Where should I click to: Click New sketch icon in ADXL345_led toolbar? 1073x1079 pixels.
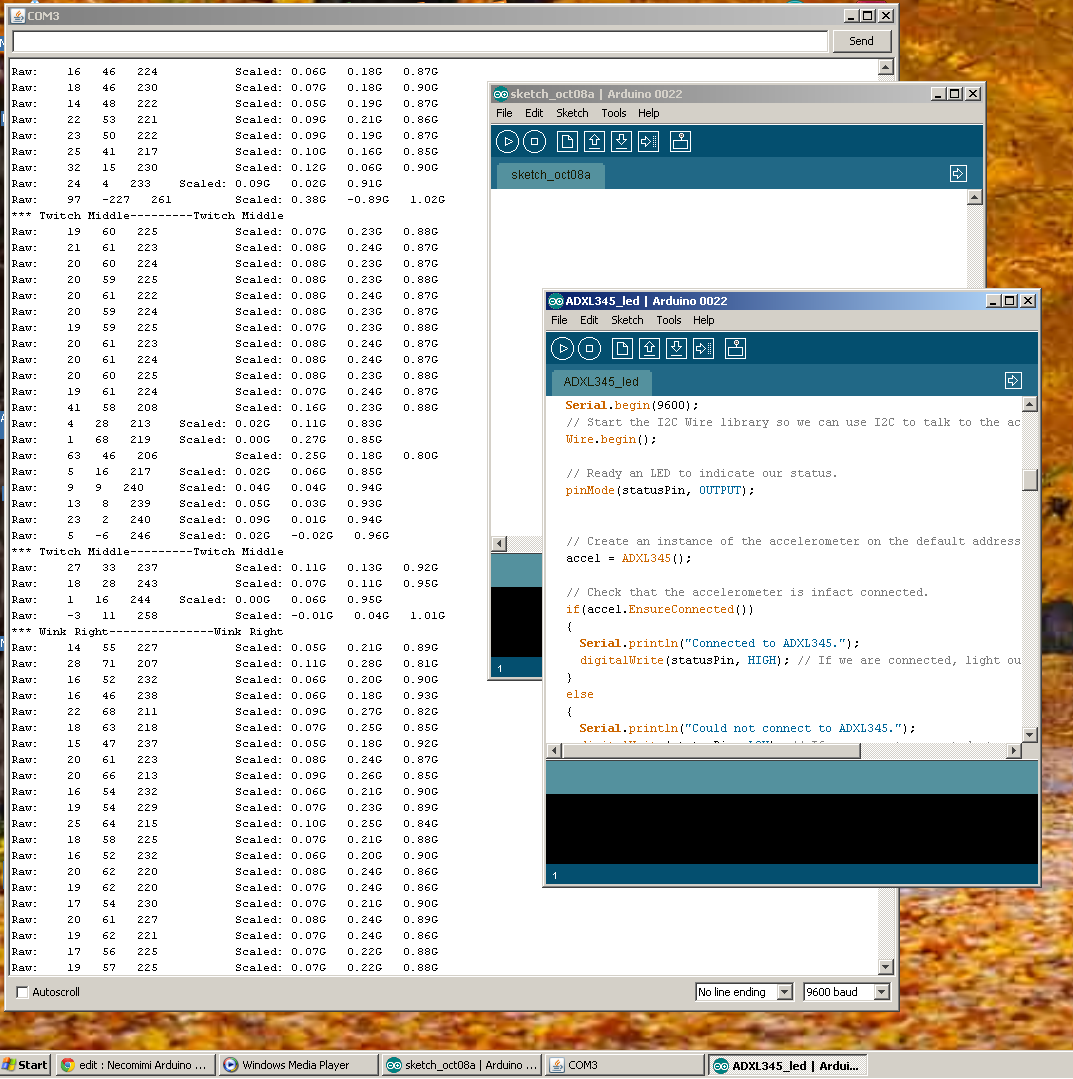pos(622,349)
